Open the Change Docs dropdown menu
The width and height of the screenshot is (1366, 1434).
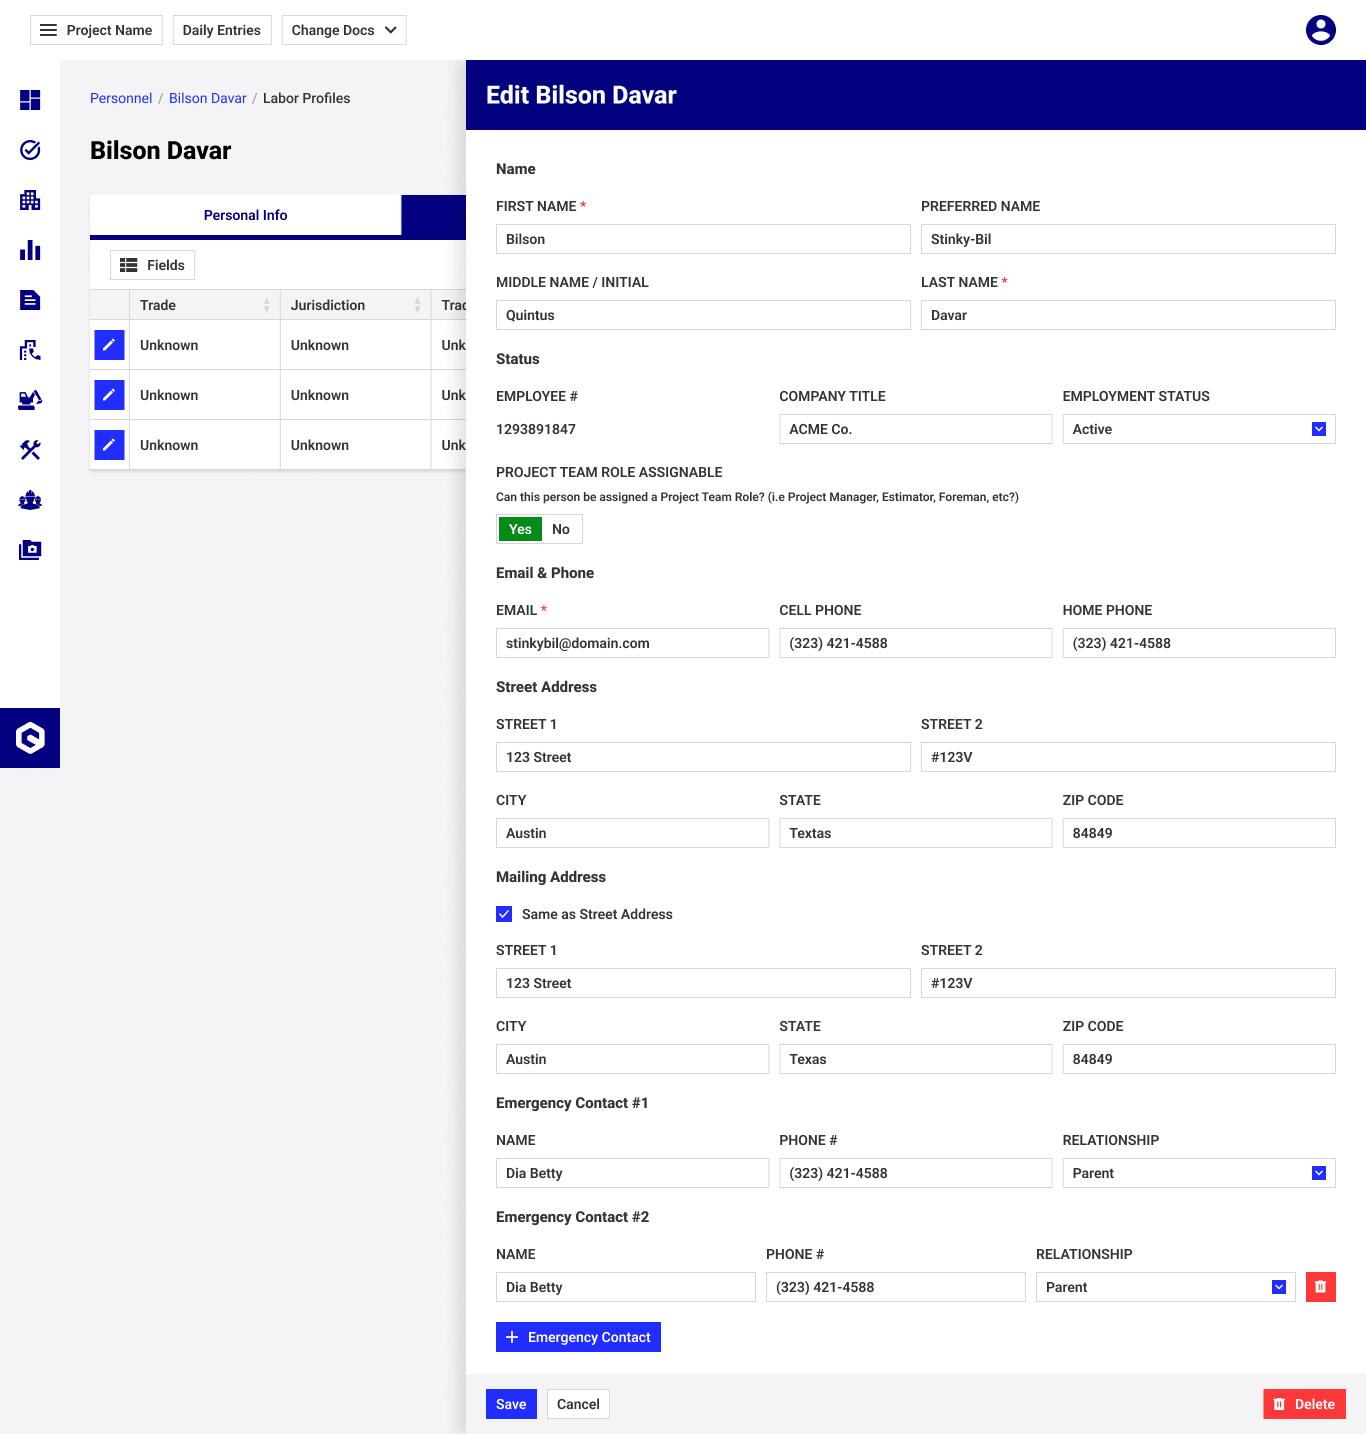344,30
